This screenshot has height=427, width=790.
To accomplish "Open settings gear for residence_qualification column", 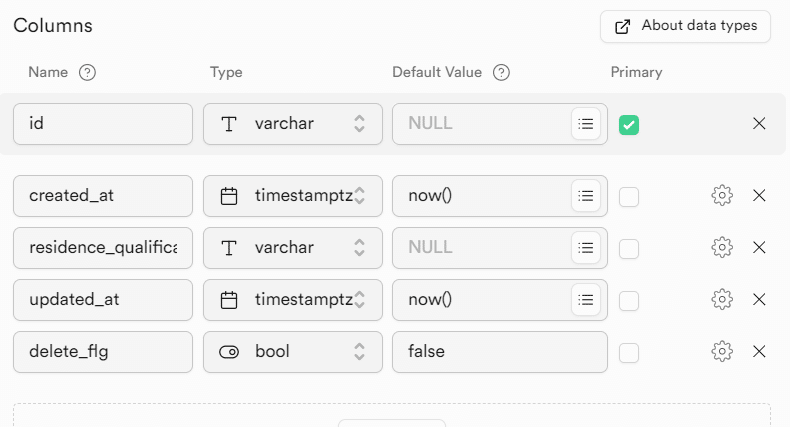I will click(722, 247).
